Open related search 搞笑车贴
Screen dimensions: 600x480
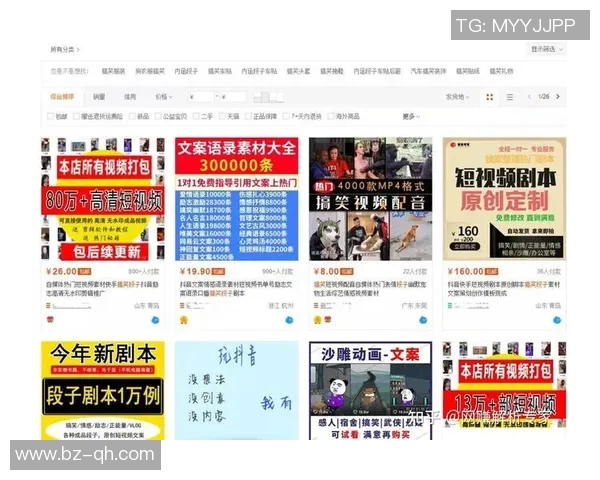(220, 71)
